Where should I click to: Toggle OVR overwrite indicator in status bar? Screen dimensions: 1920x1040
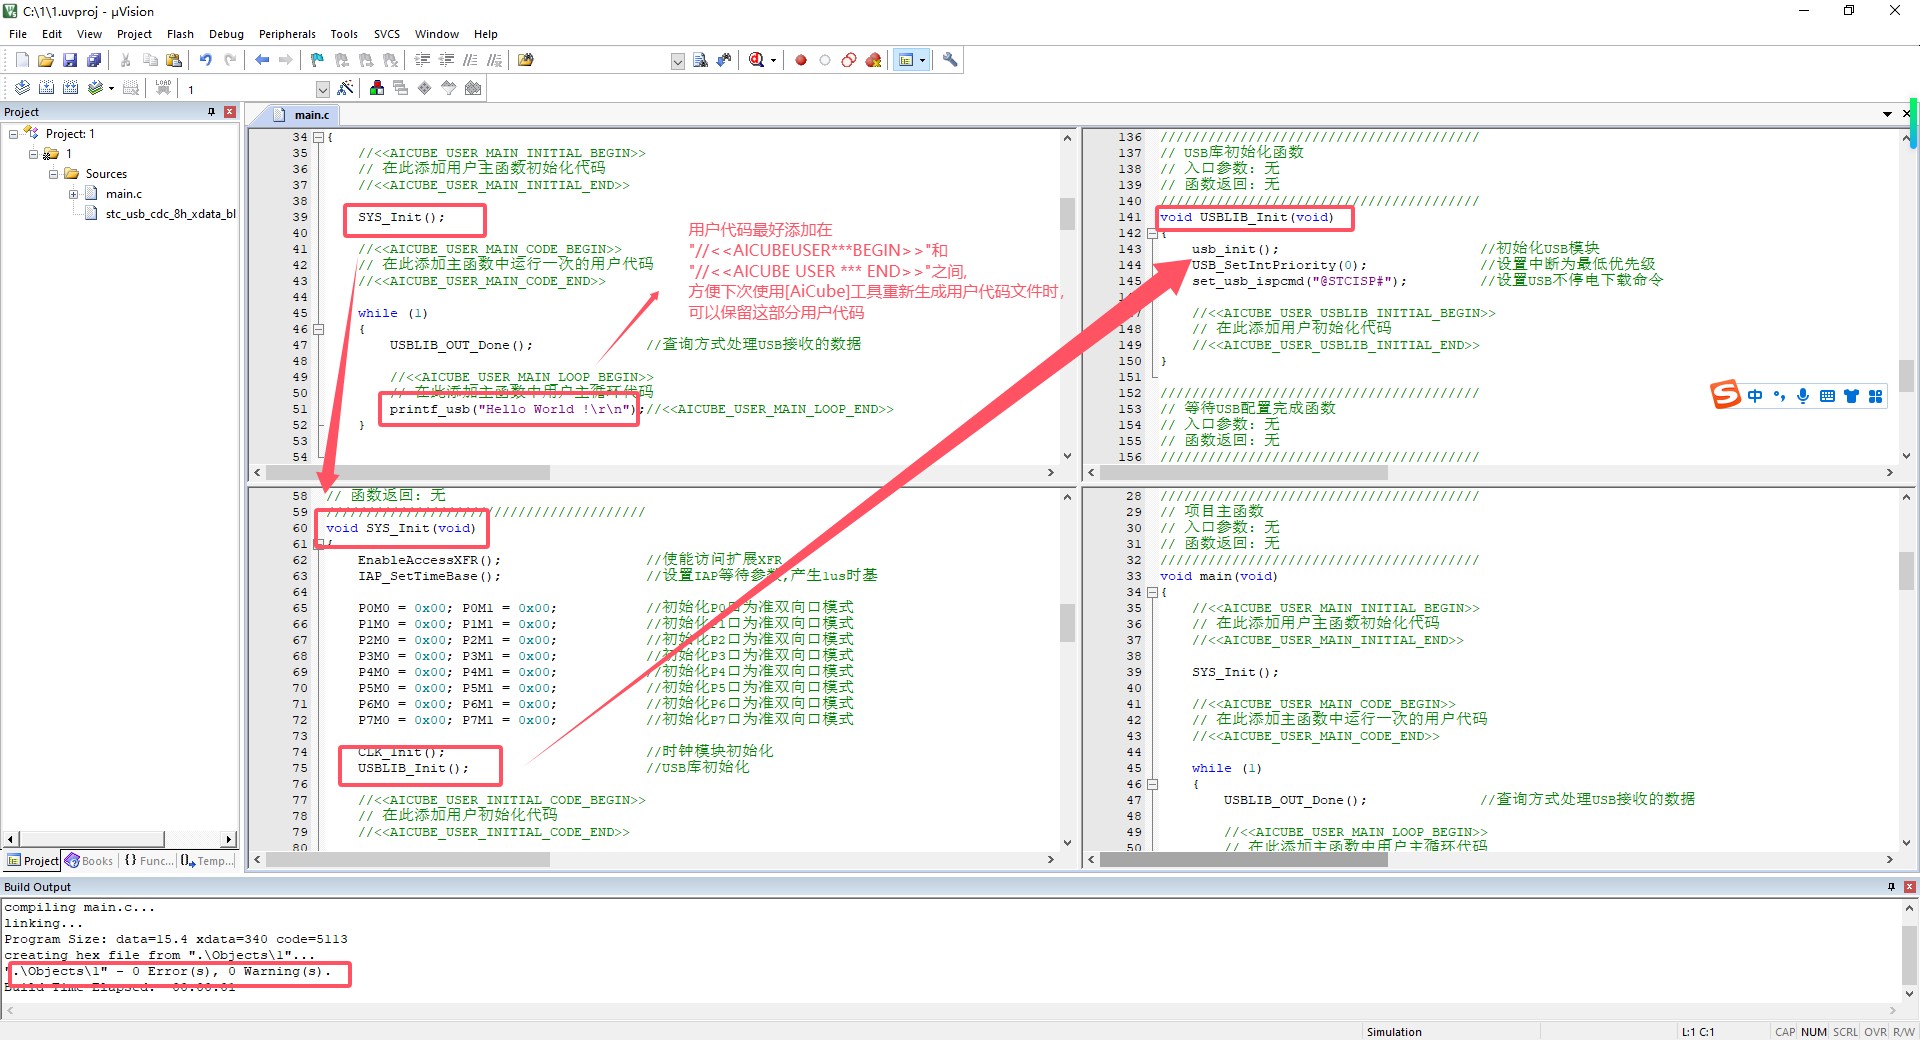pyautogui.click(x=1875, y=1032)
